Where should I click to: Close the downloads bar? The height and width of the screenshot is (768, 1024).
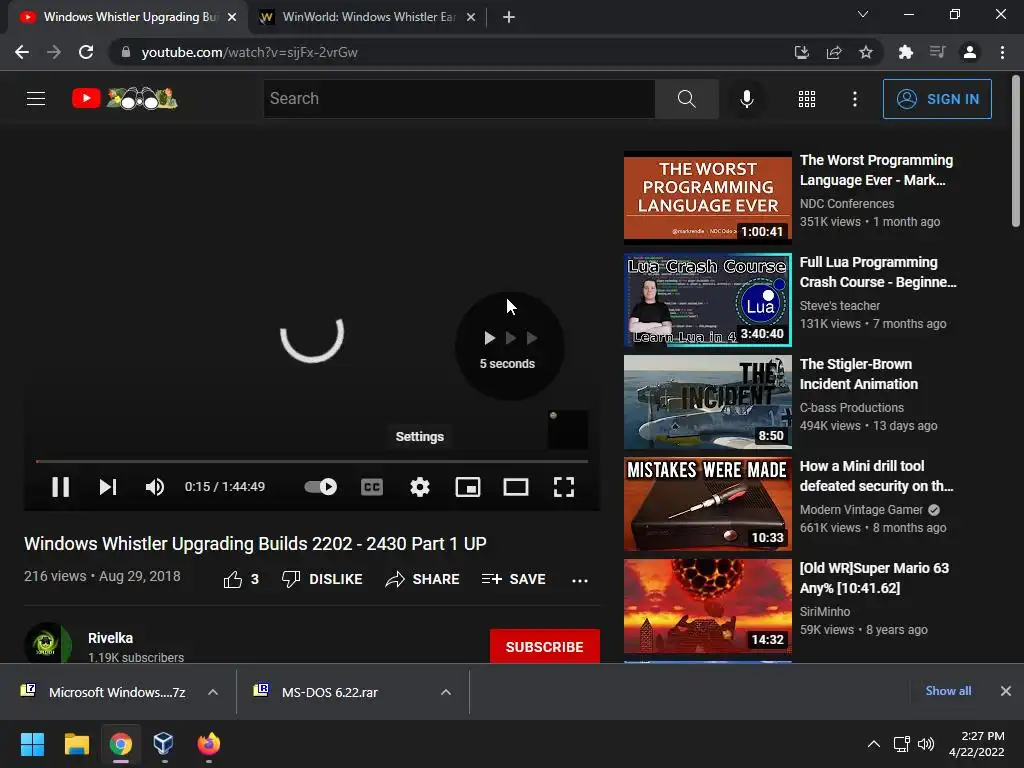(1006, 691)
